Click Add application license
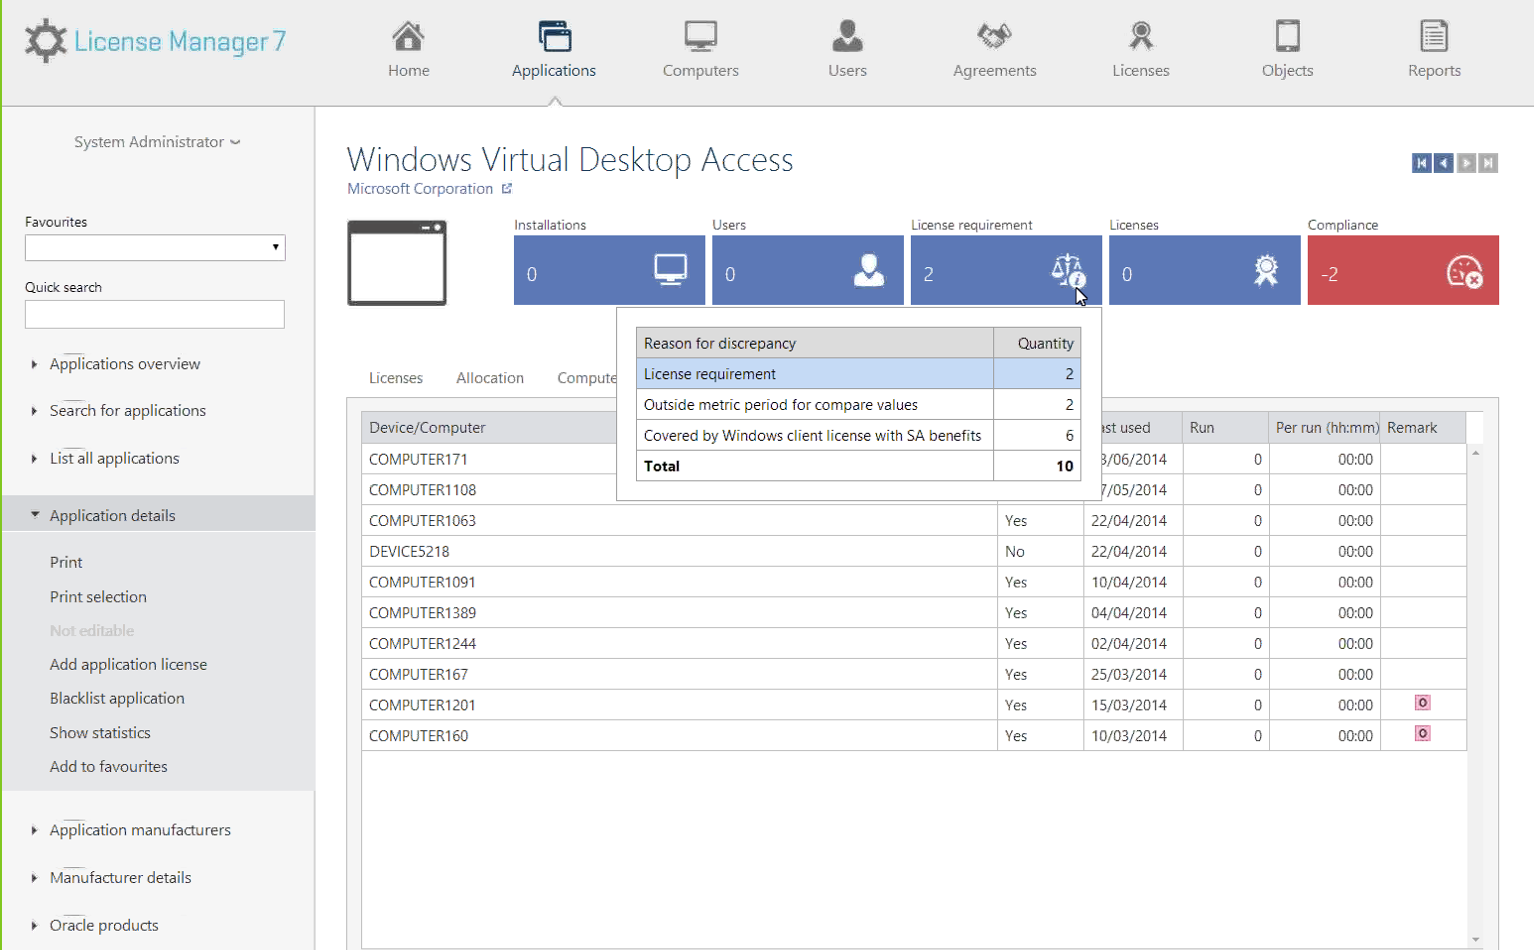 click(128, 664)
